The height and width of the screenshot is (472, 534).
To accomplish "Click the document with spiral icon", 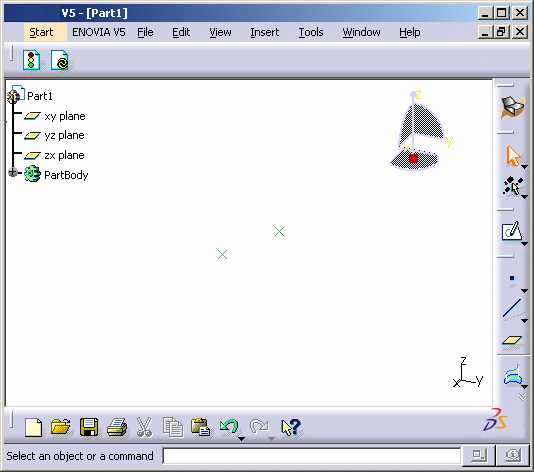I will pos(60,60).
